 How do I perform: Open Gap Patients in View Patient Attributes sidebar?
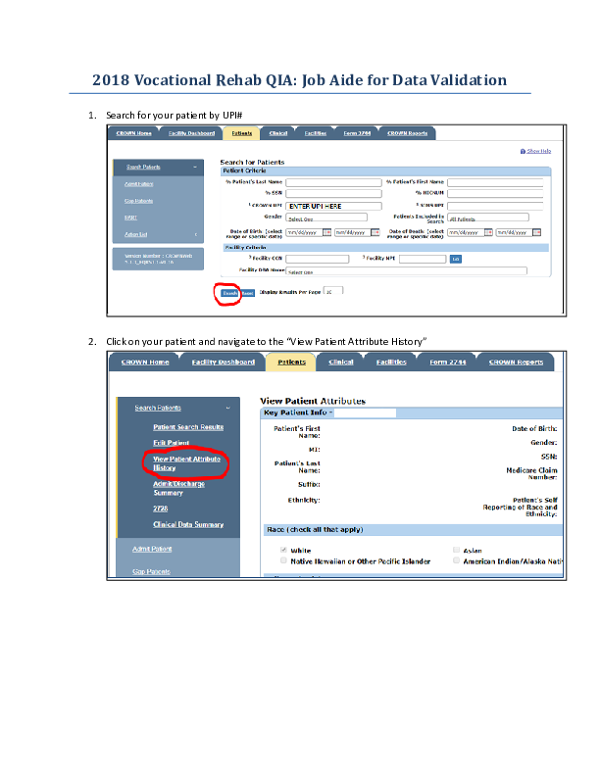(x=151, y=572)
